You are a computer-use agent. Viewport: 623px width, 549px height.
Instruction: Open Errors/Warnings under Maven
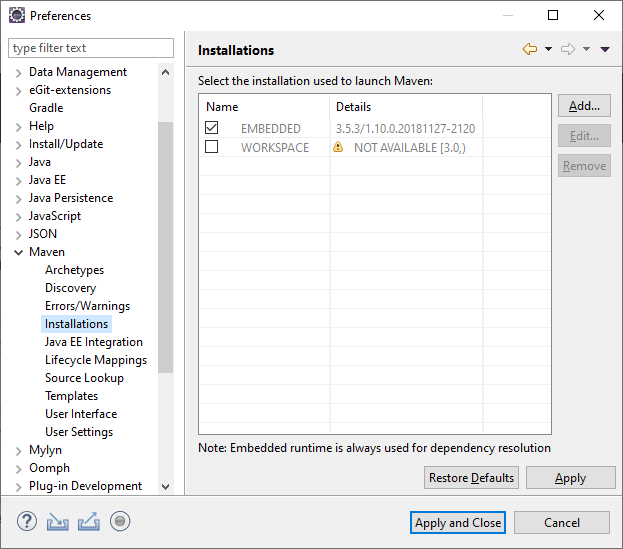(87, 306)
